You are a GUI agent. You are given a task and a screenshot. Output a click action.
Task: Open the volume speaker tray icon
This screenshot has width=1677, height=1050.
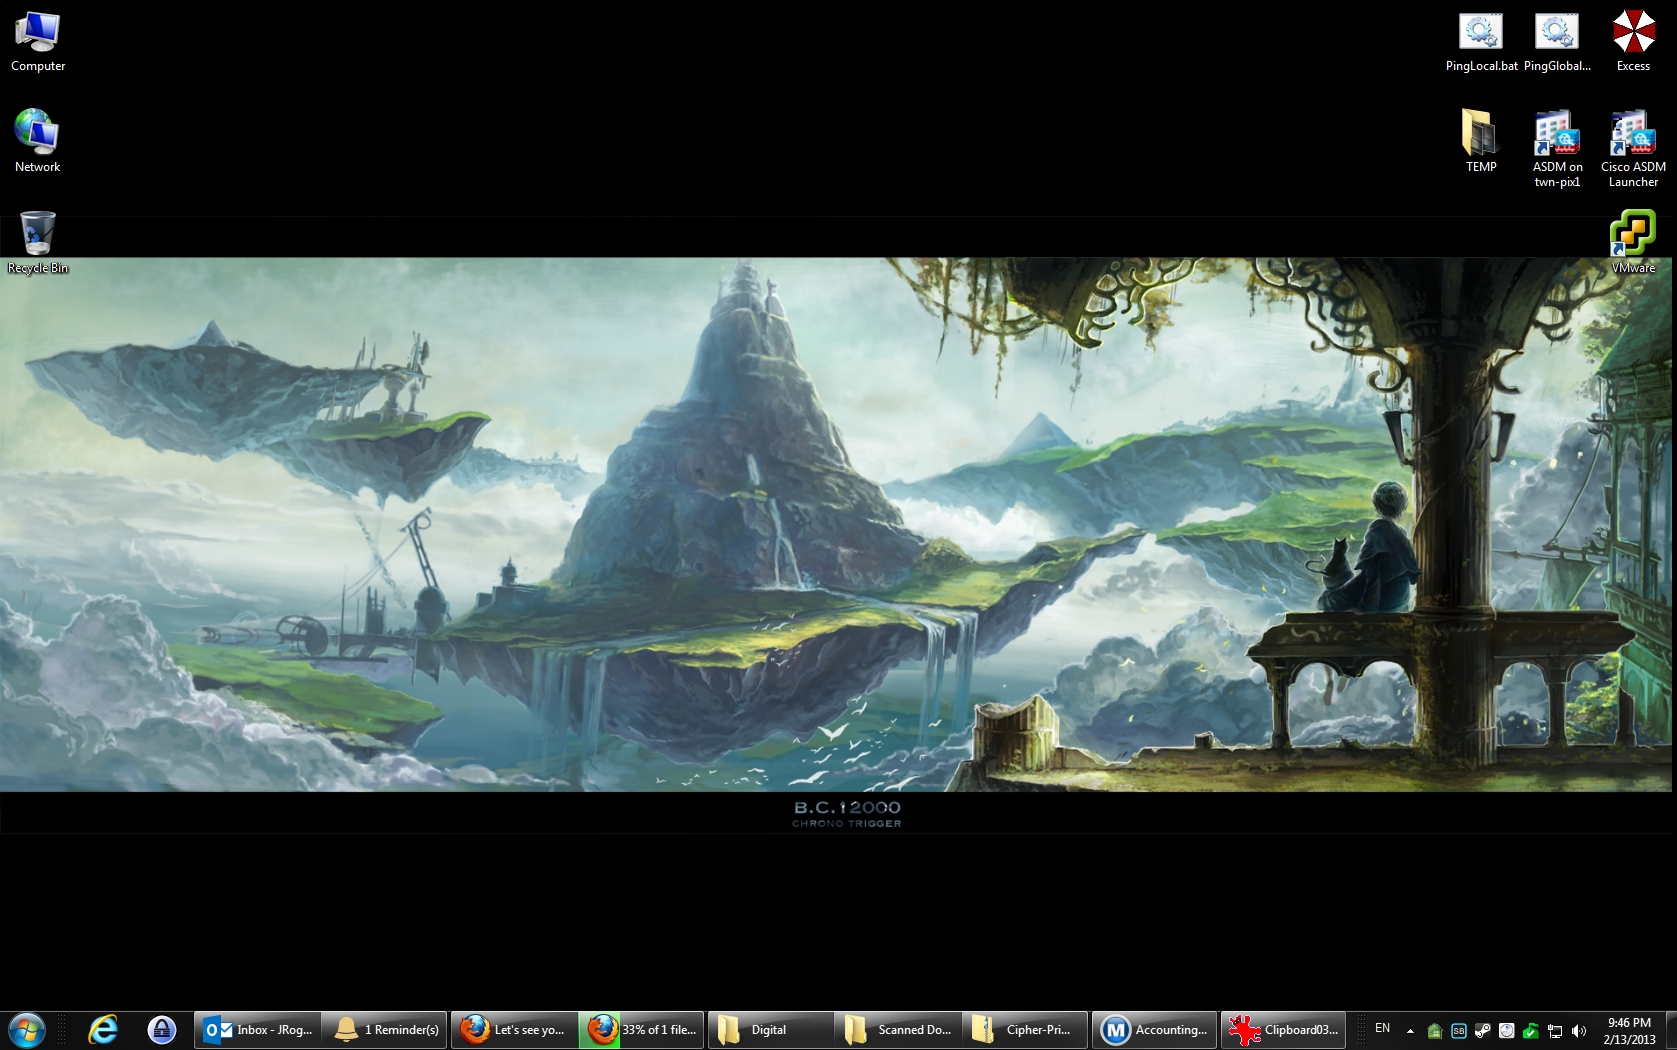point(1579,1031)
